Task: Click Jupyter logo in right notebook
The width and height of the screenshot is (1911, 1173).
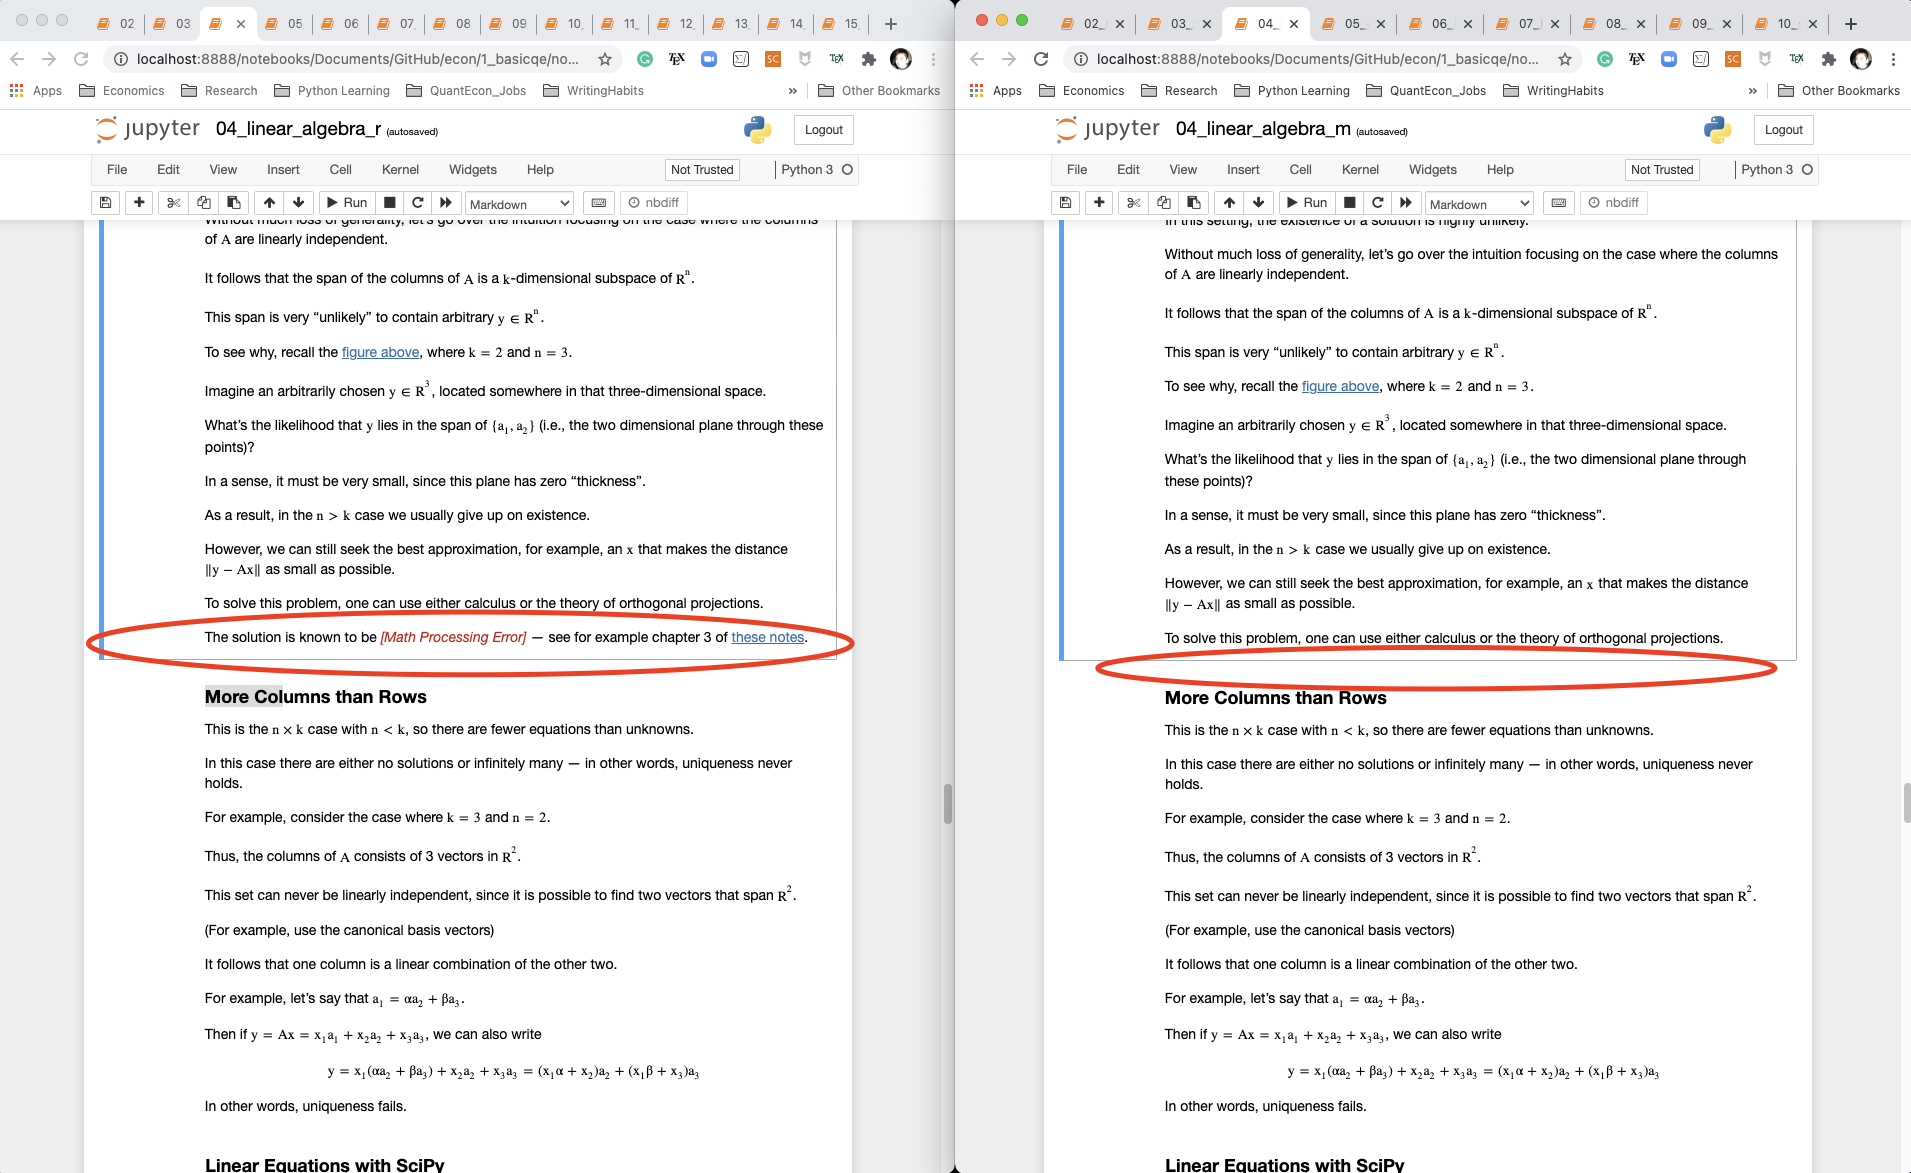Action: pyautogui.click(x=1108, y=129)
